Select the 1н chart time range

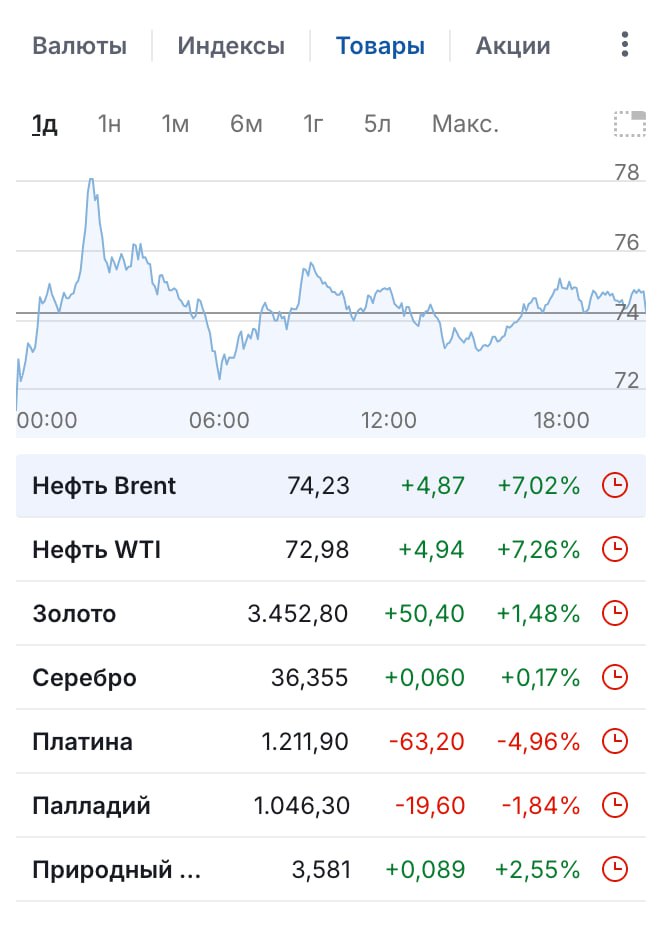tap(110, 124)
